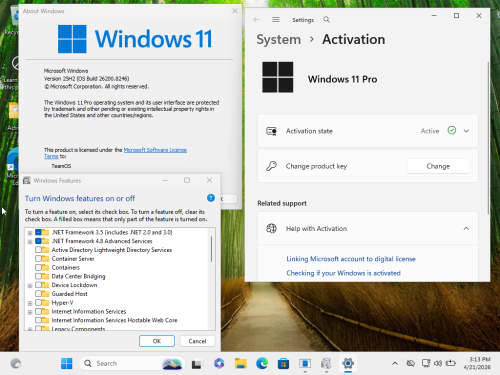This screenshot has width=500, height=375.
Task: Enable the Guarded Host checkbox
Action: click(x=38, y=294)
